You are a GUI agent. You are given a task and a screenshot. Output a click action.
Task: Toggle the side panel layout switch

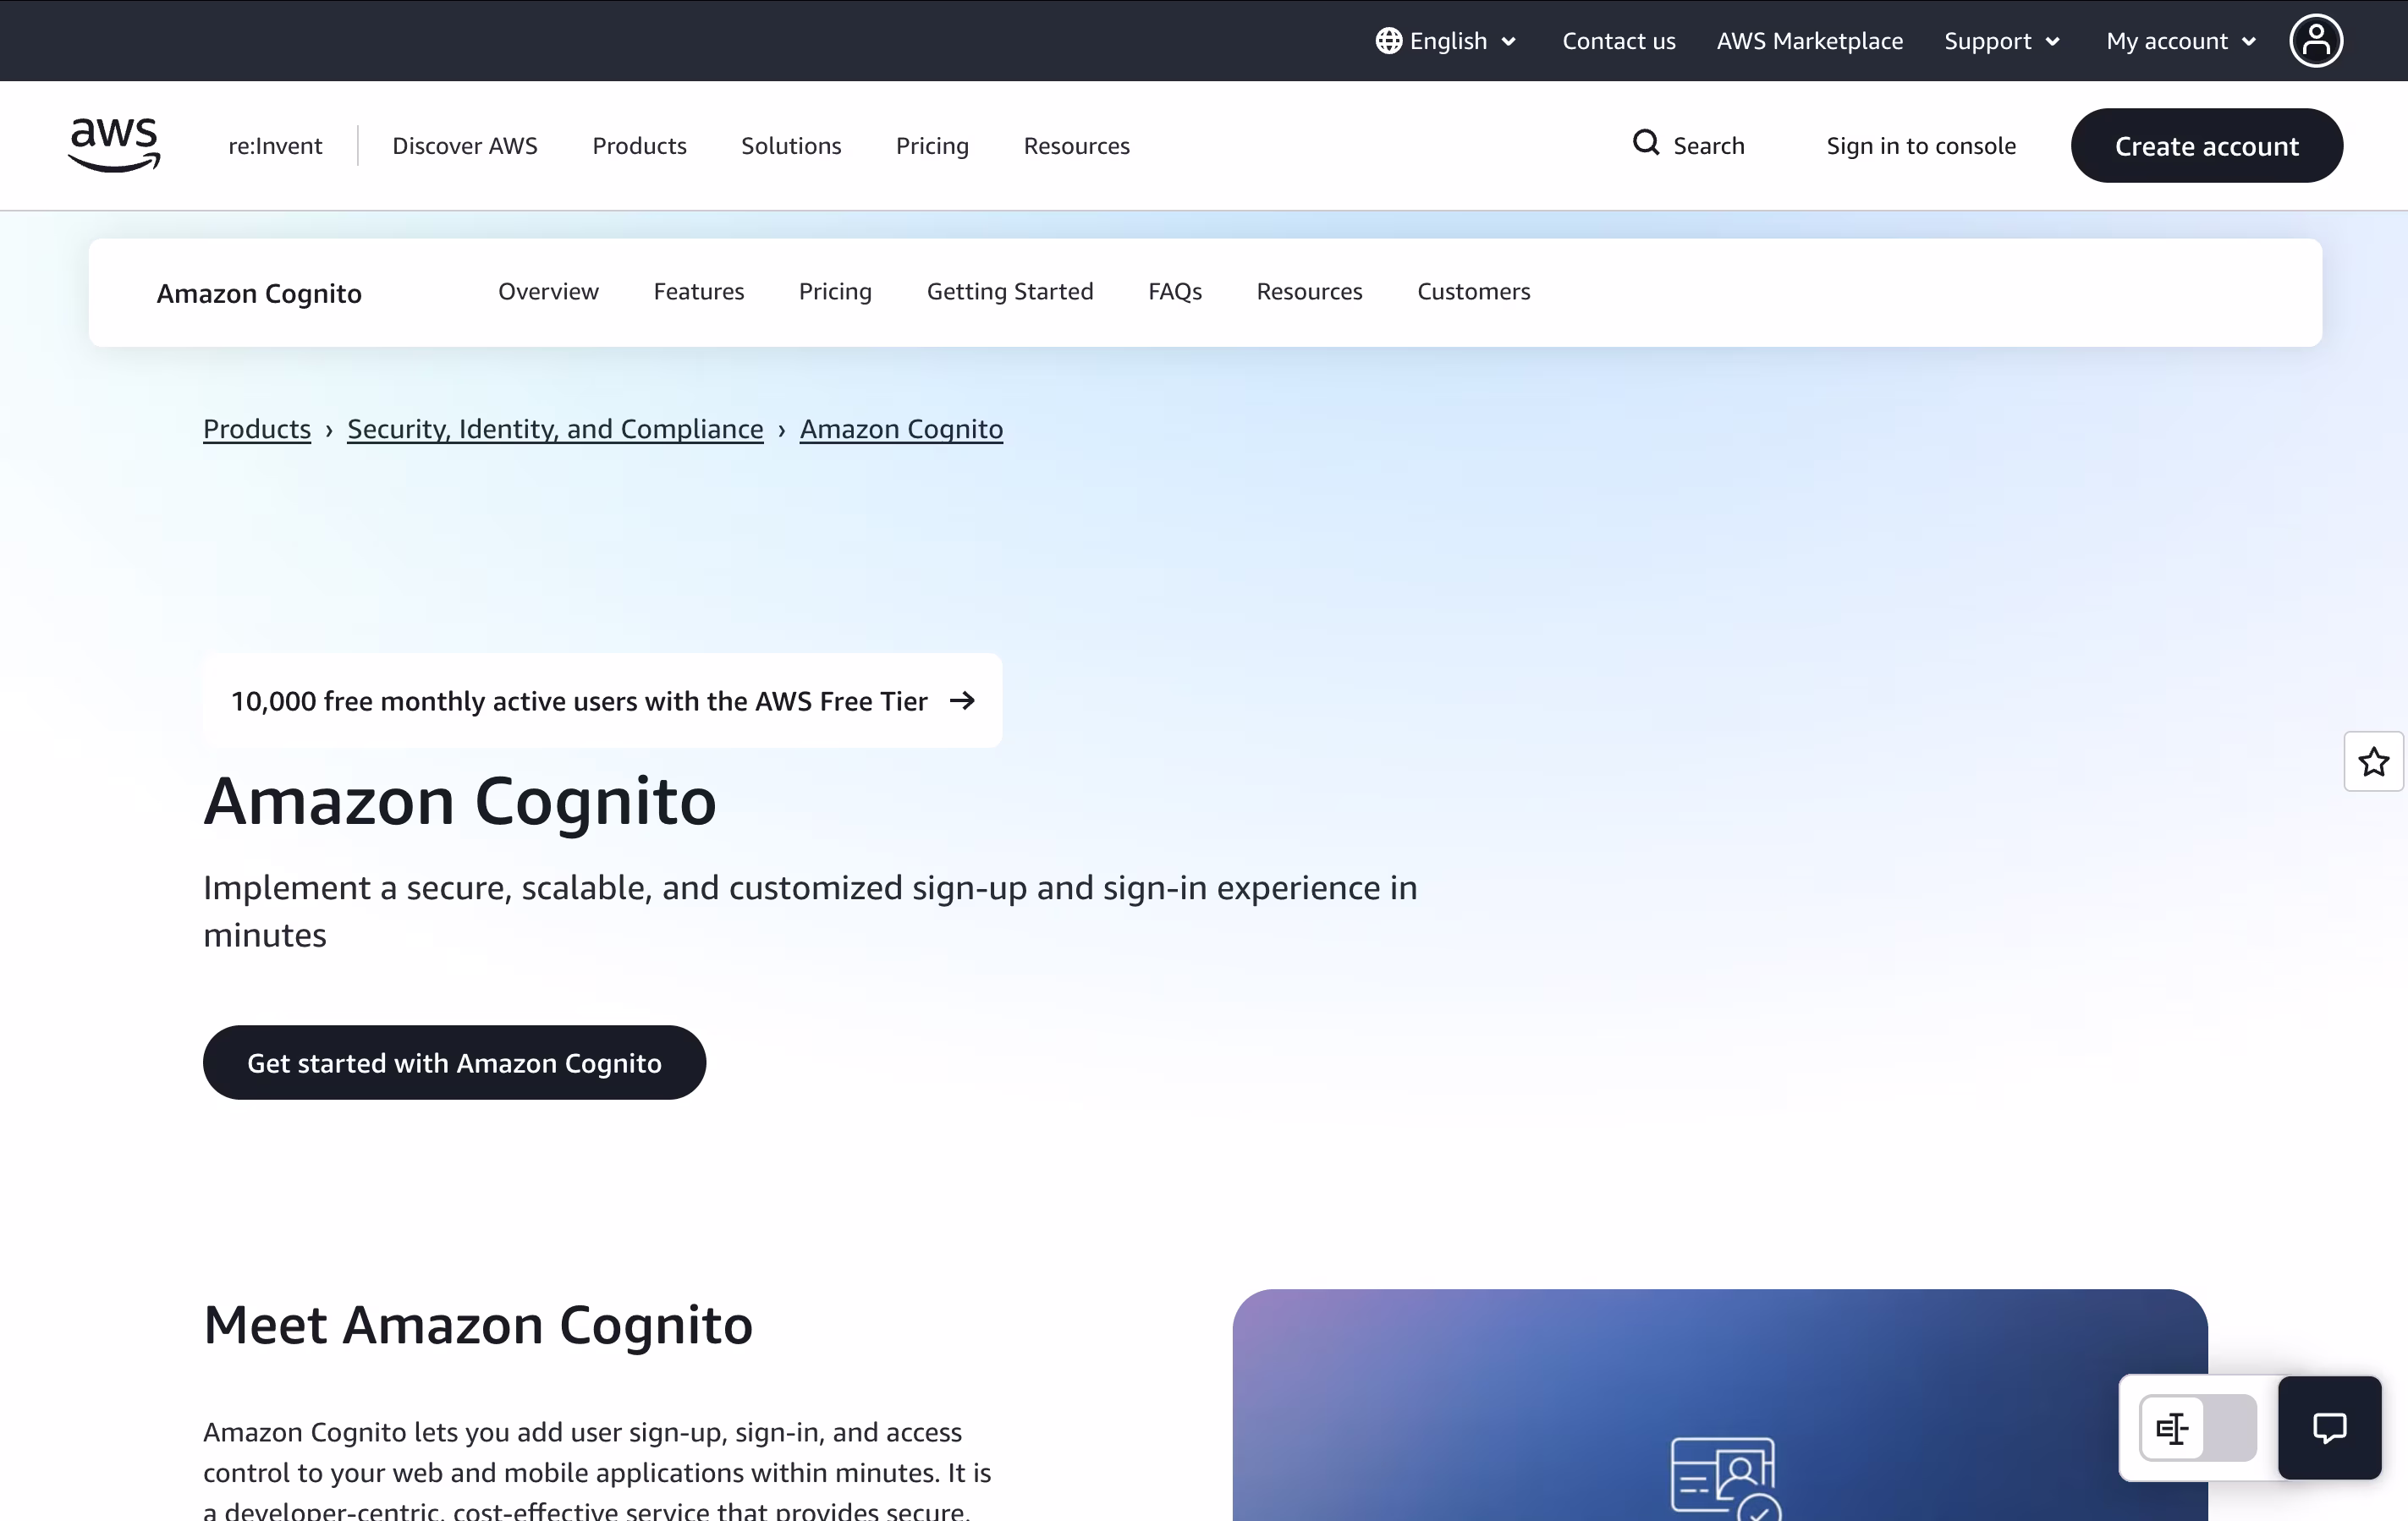pyautogui.click(x=2198, y=1428)
